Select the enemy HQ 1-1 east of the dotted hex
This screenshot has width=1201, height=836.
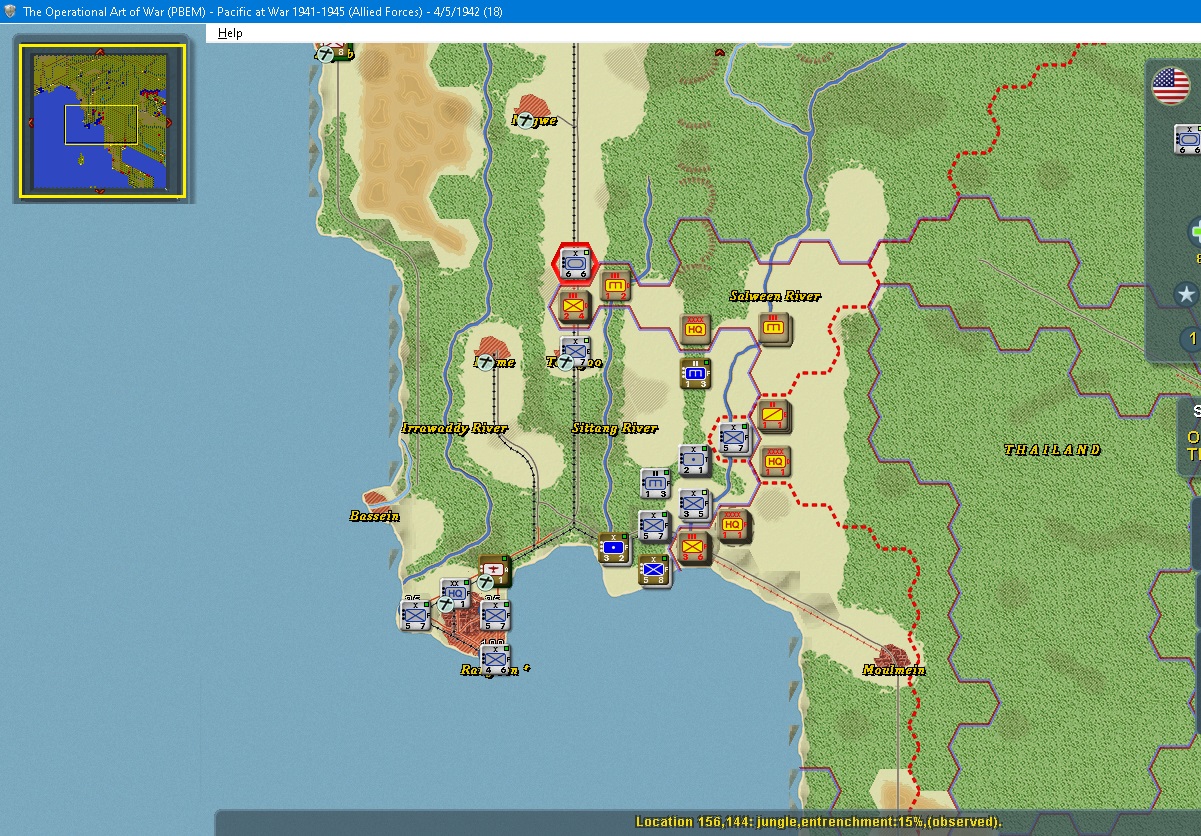tap(774, 461)
